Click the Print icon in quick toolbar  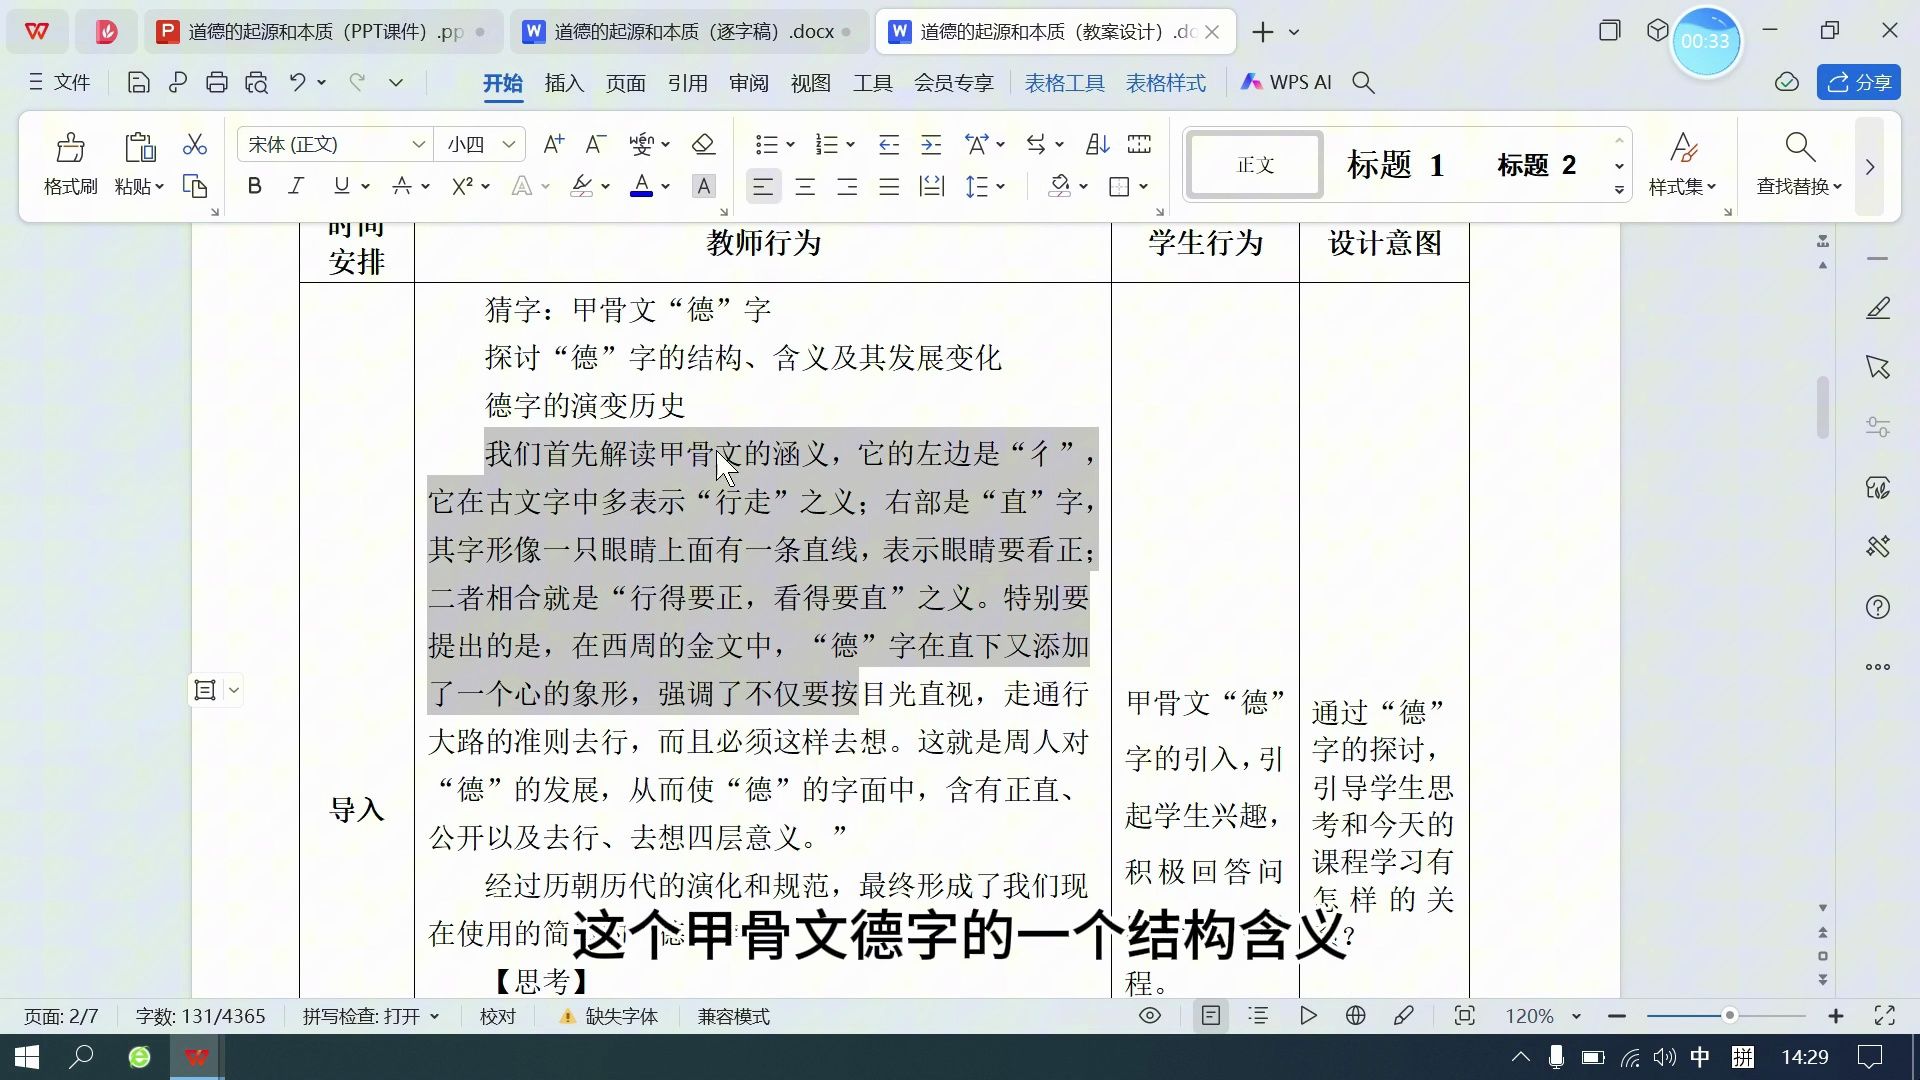[x=217, y=83]
